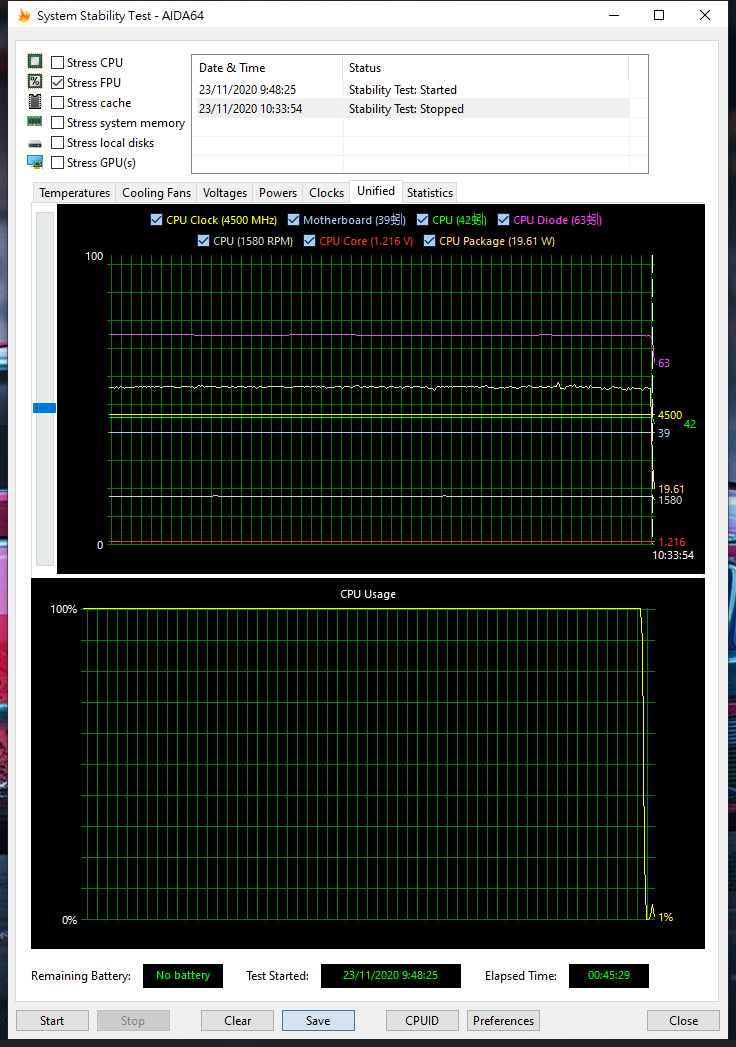Image resolution: width=736 pixels, height=1047 pixels.
Task: Enable the Stress system memory checkbox
Action: pos(57,122)
